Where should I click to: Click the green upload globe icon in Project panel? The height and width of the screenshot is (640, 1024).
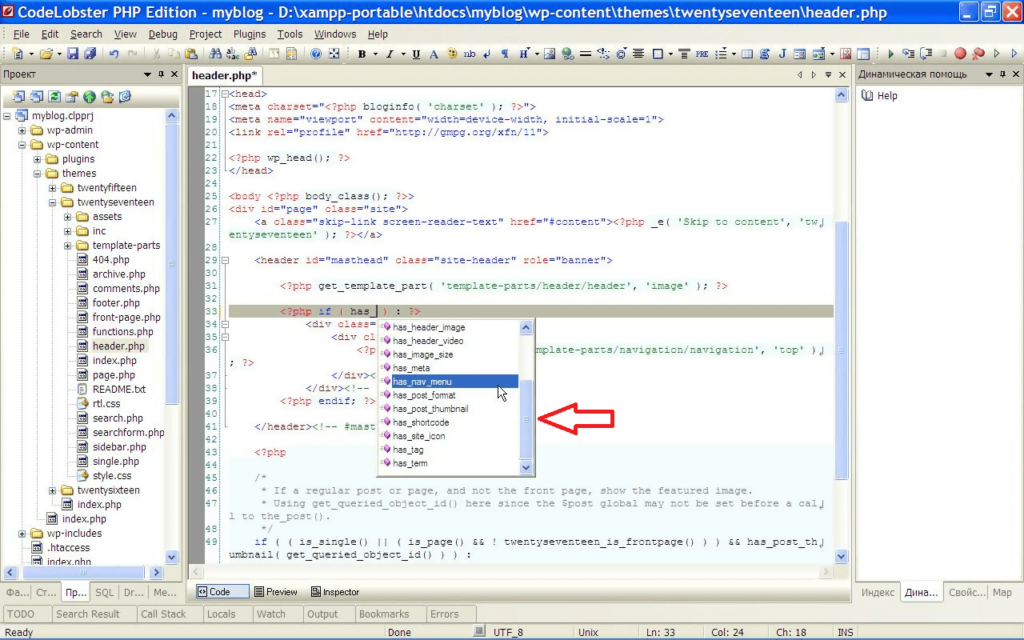tap(89, 97)
